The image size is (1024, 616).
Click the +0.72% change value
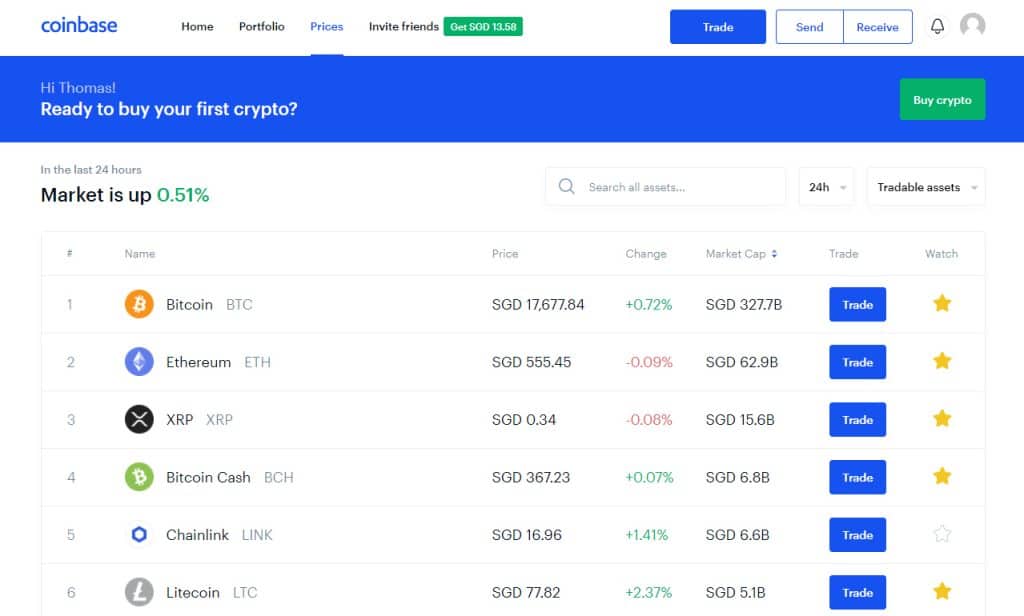648,304
